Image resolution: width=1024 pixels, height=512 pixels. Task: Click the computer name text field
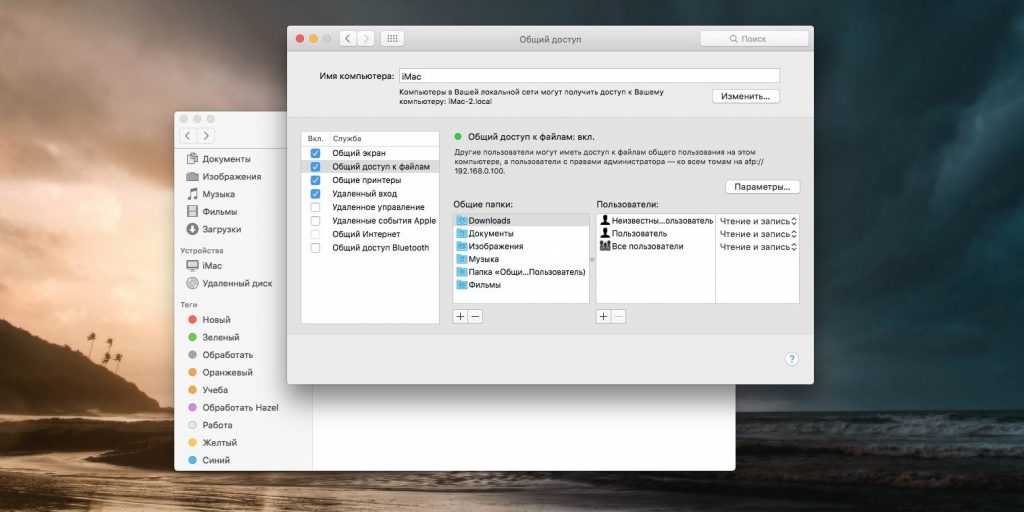tap(588, 75)
